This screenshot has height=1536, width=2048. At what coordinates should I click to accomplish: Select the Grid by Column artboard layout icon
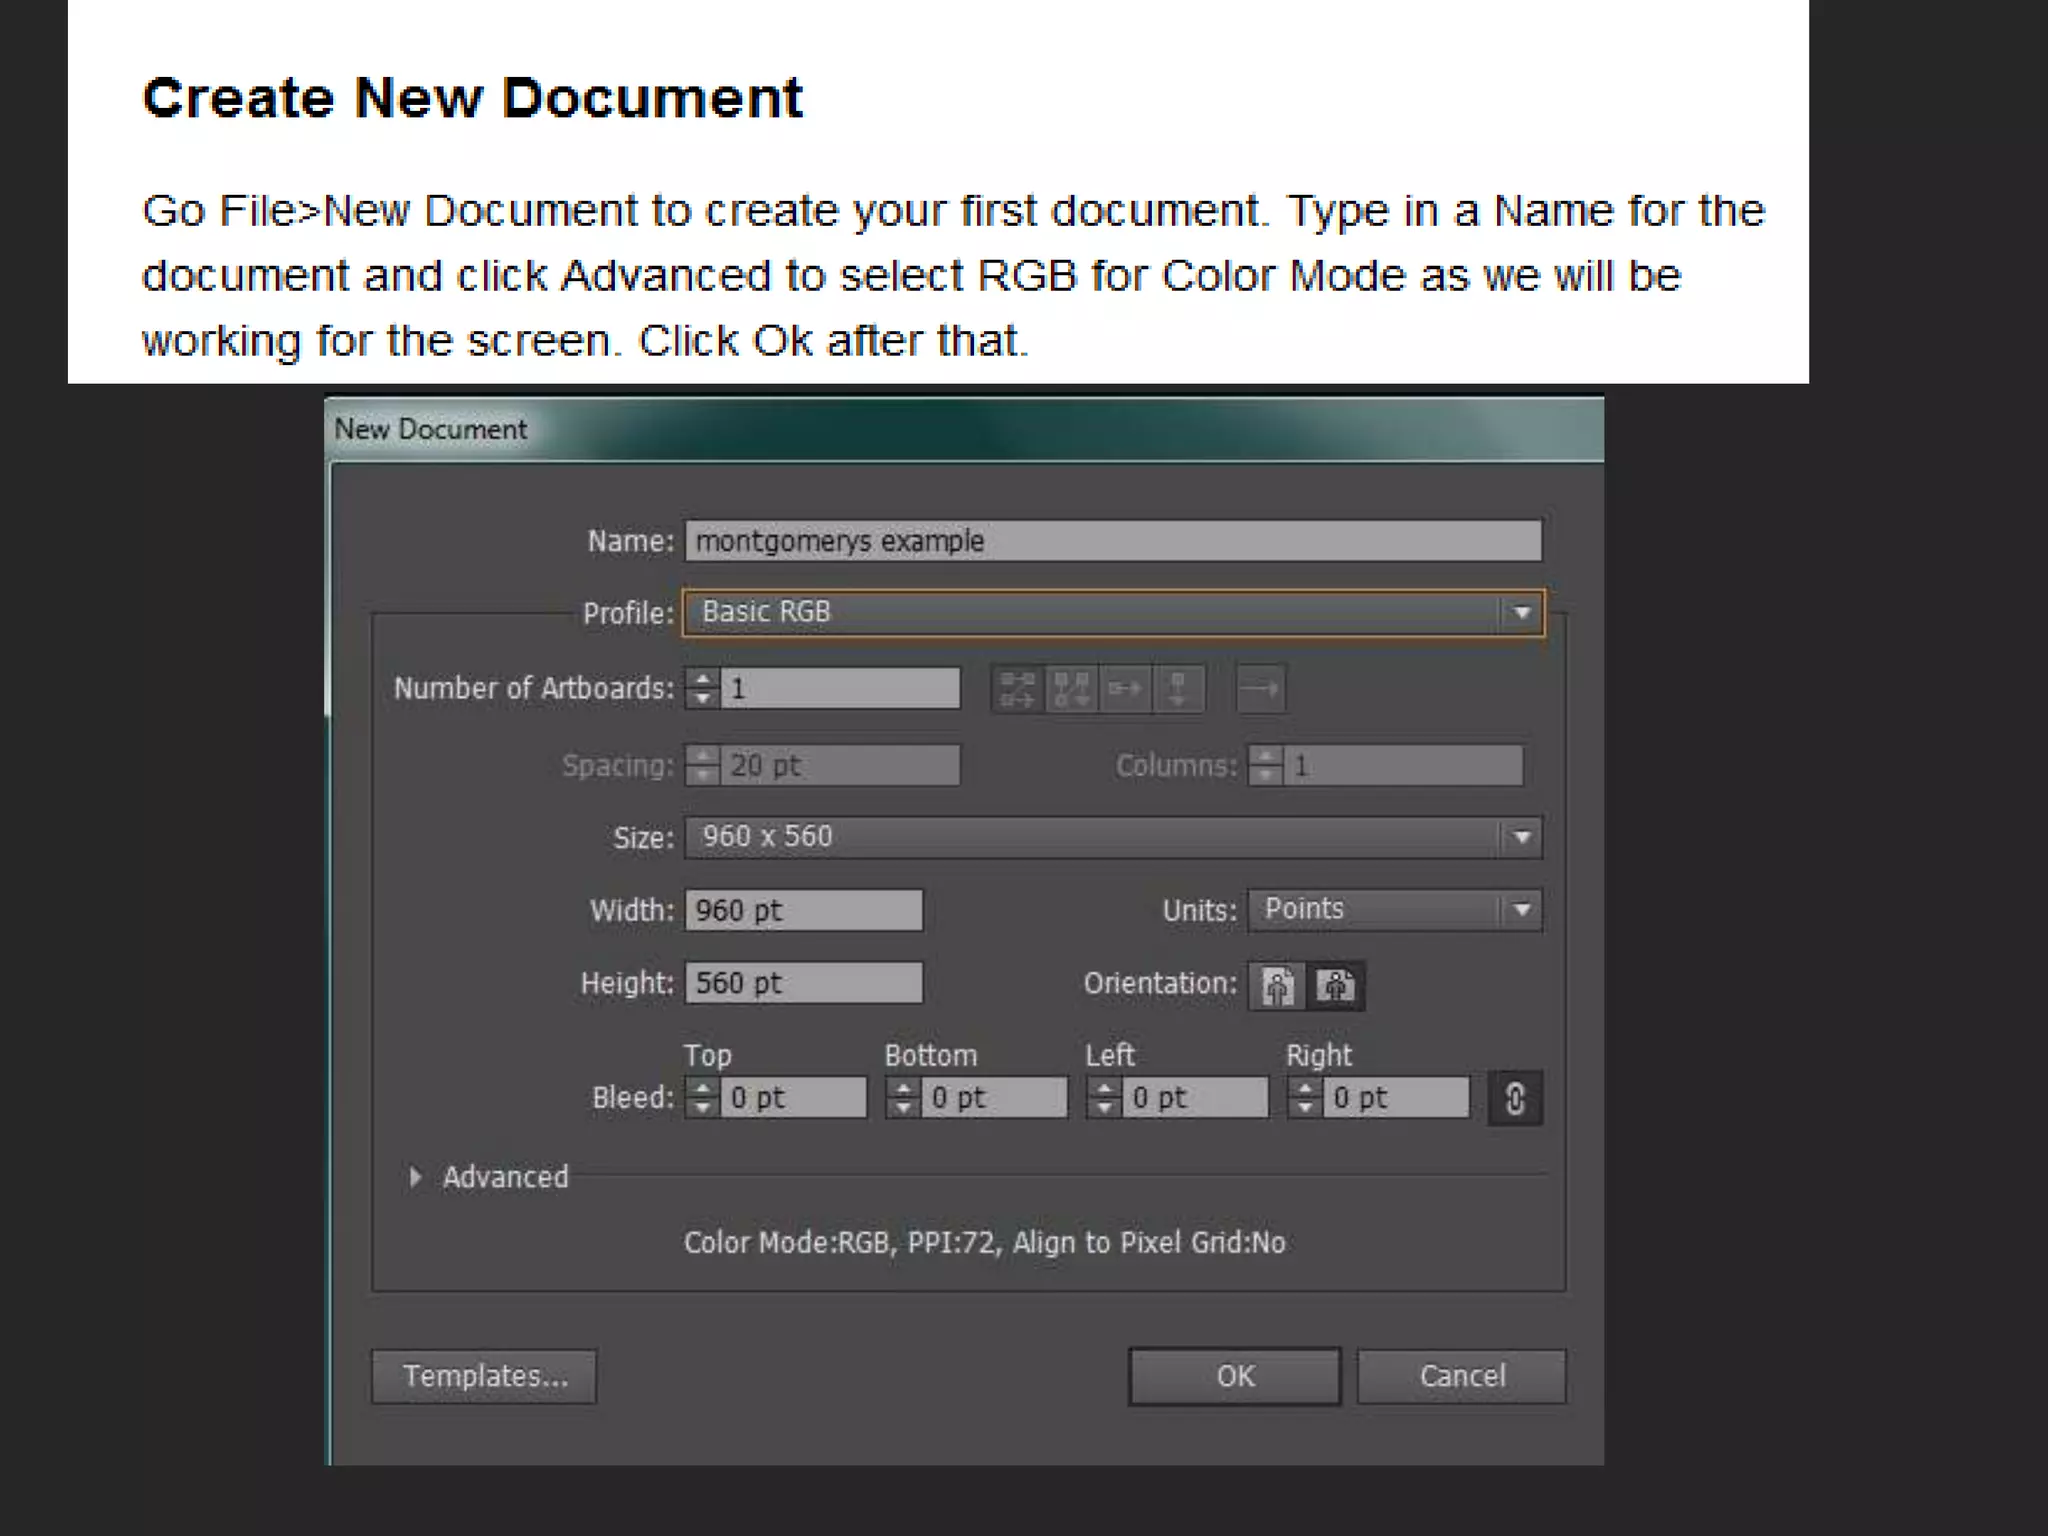[1071, 689]
